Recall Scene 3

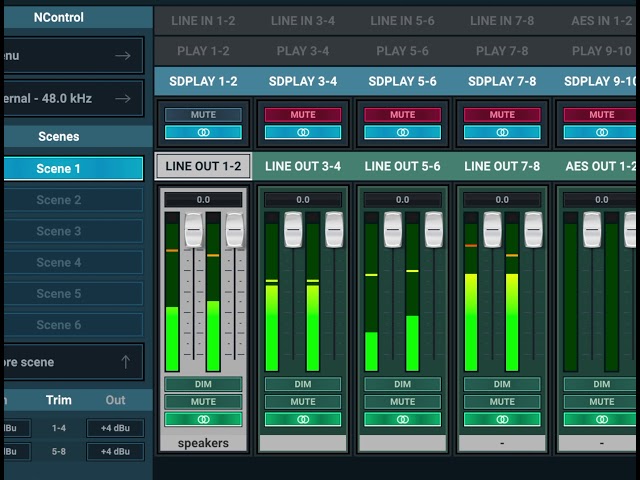coord(74,231)
